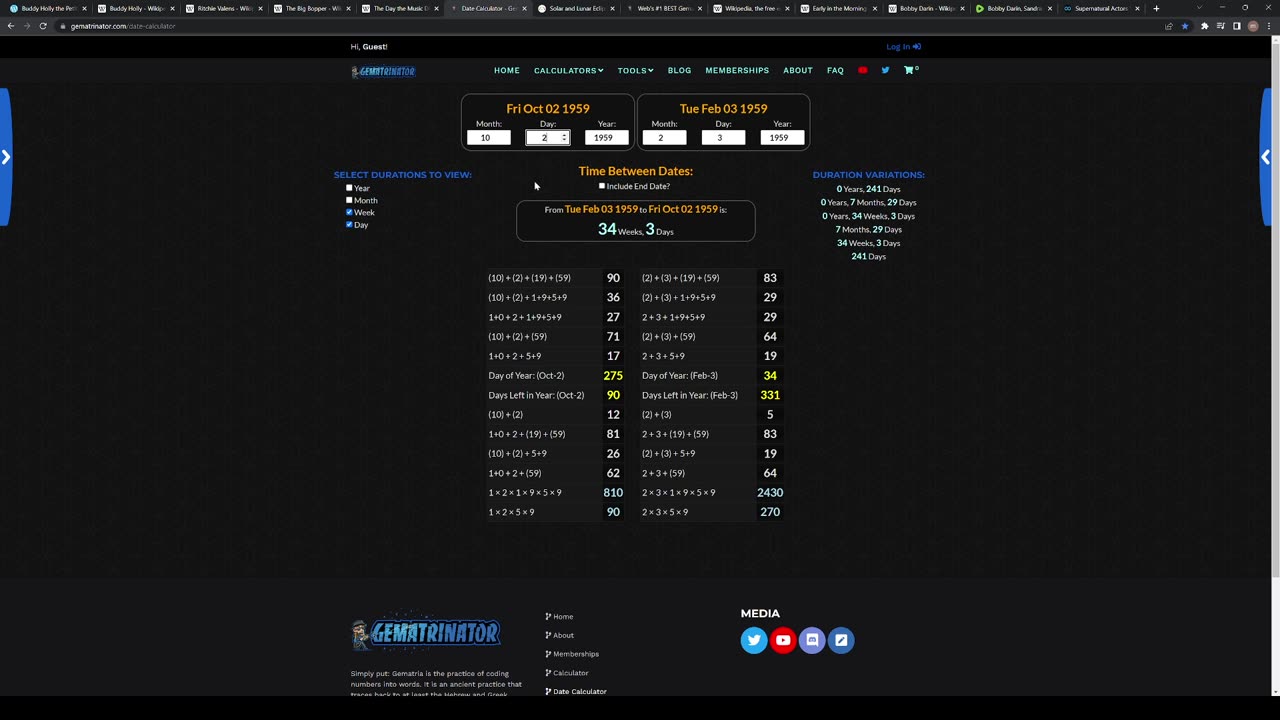Open the blue left side panel arrow
Screen dimensions: 1280x720
[x=5, y=157]
